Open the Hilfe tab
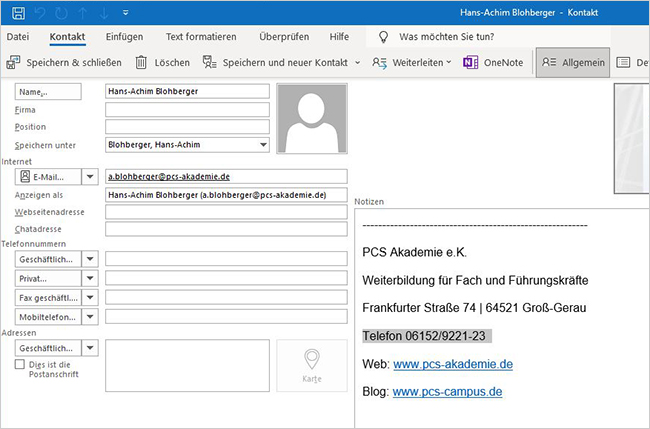This screenshot has width=650, height=429. (x=339, y=36)
